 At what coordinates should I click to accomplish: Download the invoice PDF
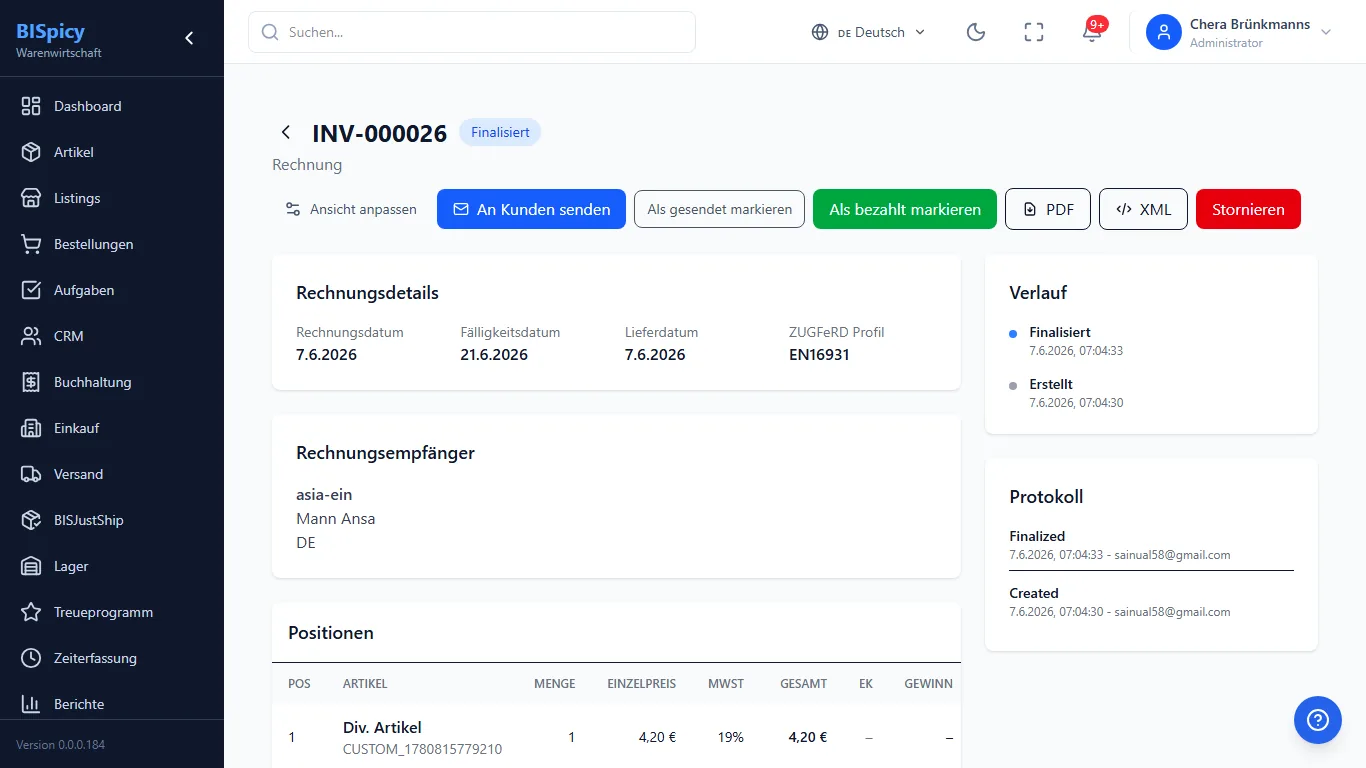pyautogui.click(x=1048, y=209)
